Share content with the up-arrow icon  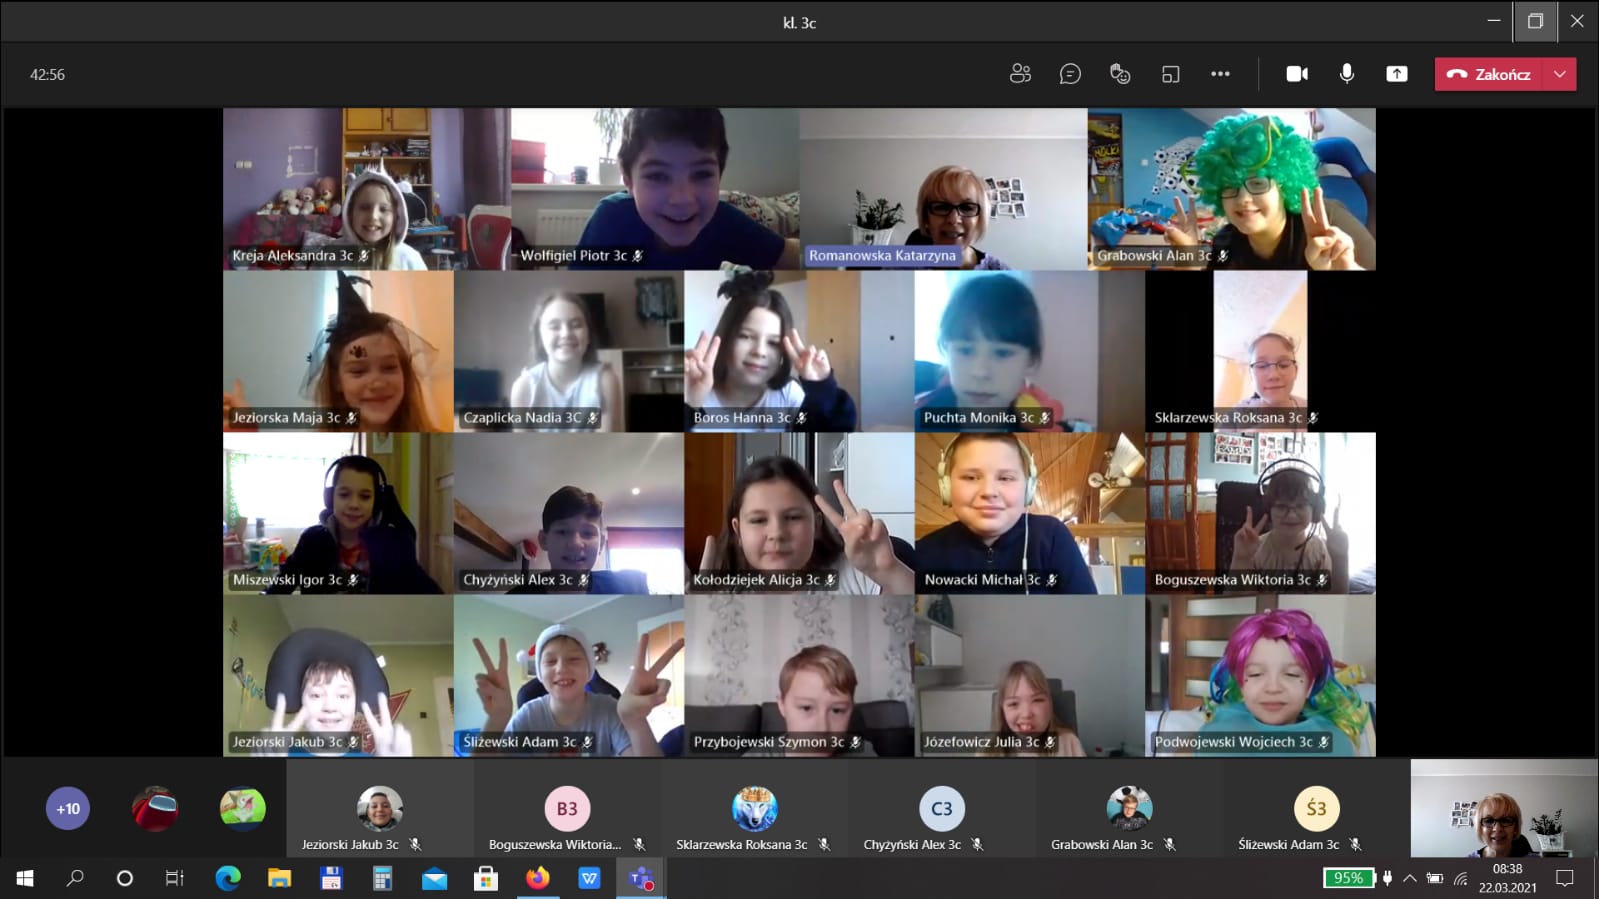tap(1397, 74)
